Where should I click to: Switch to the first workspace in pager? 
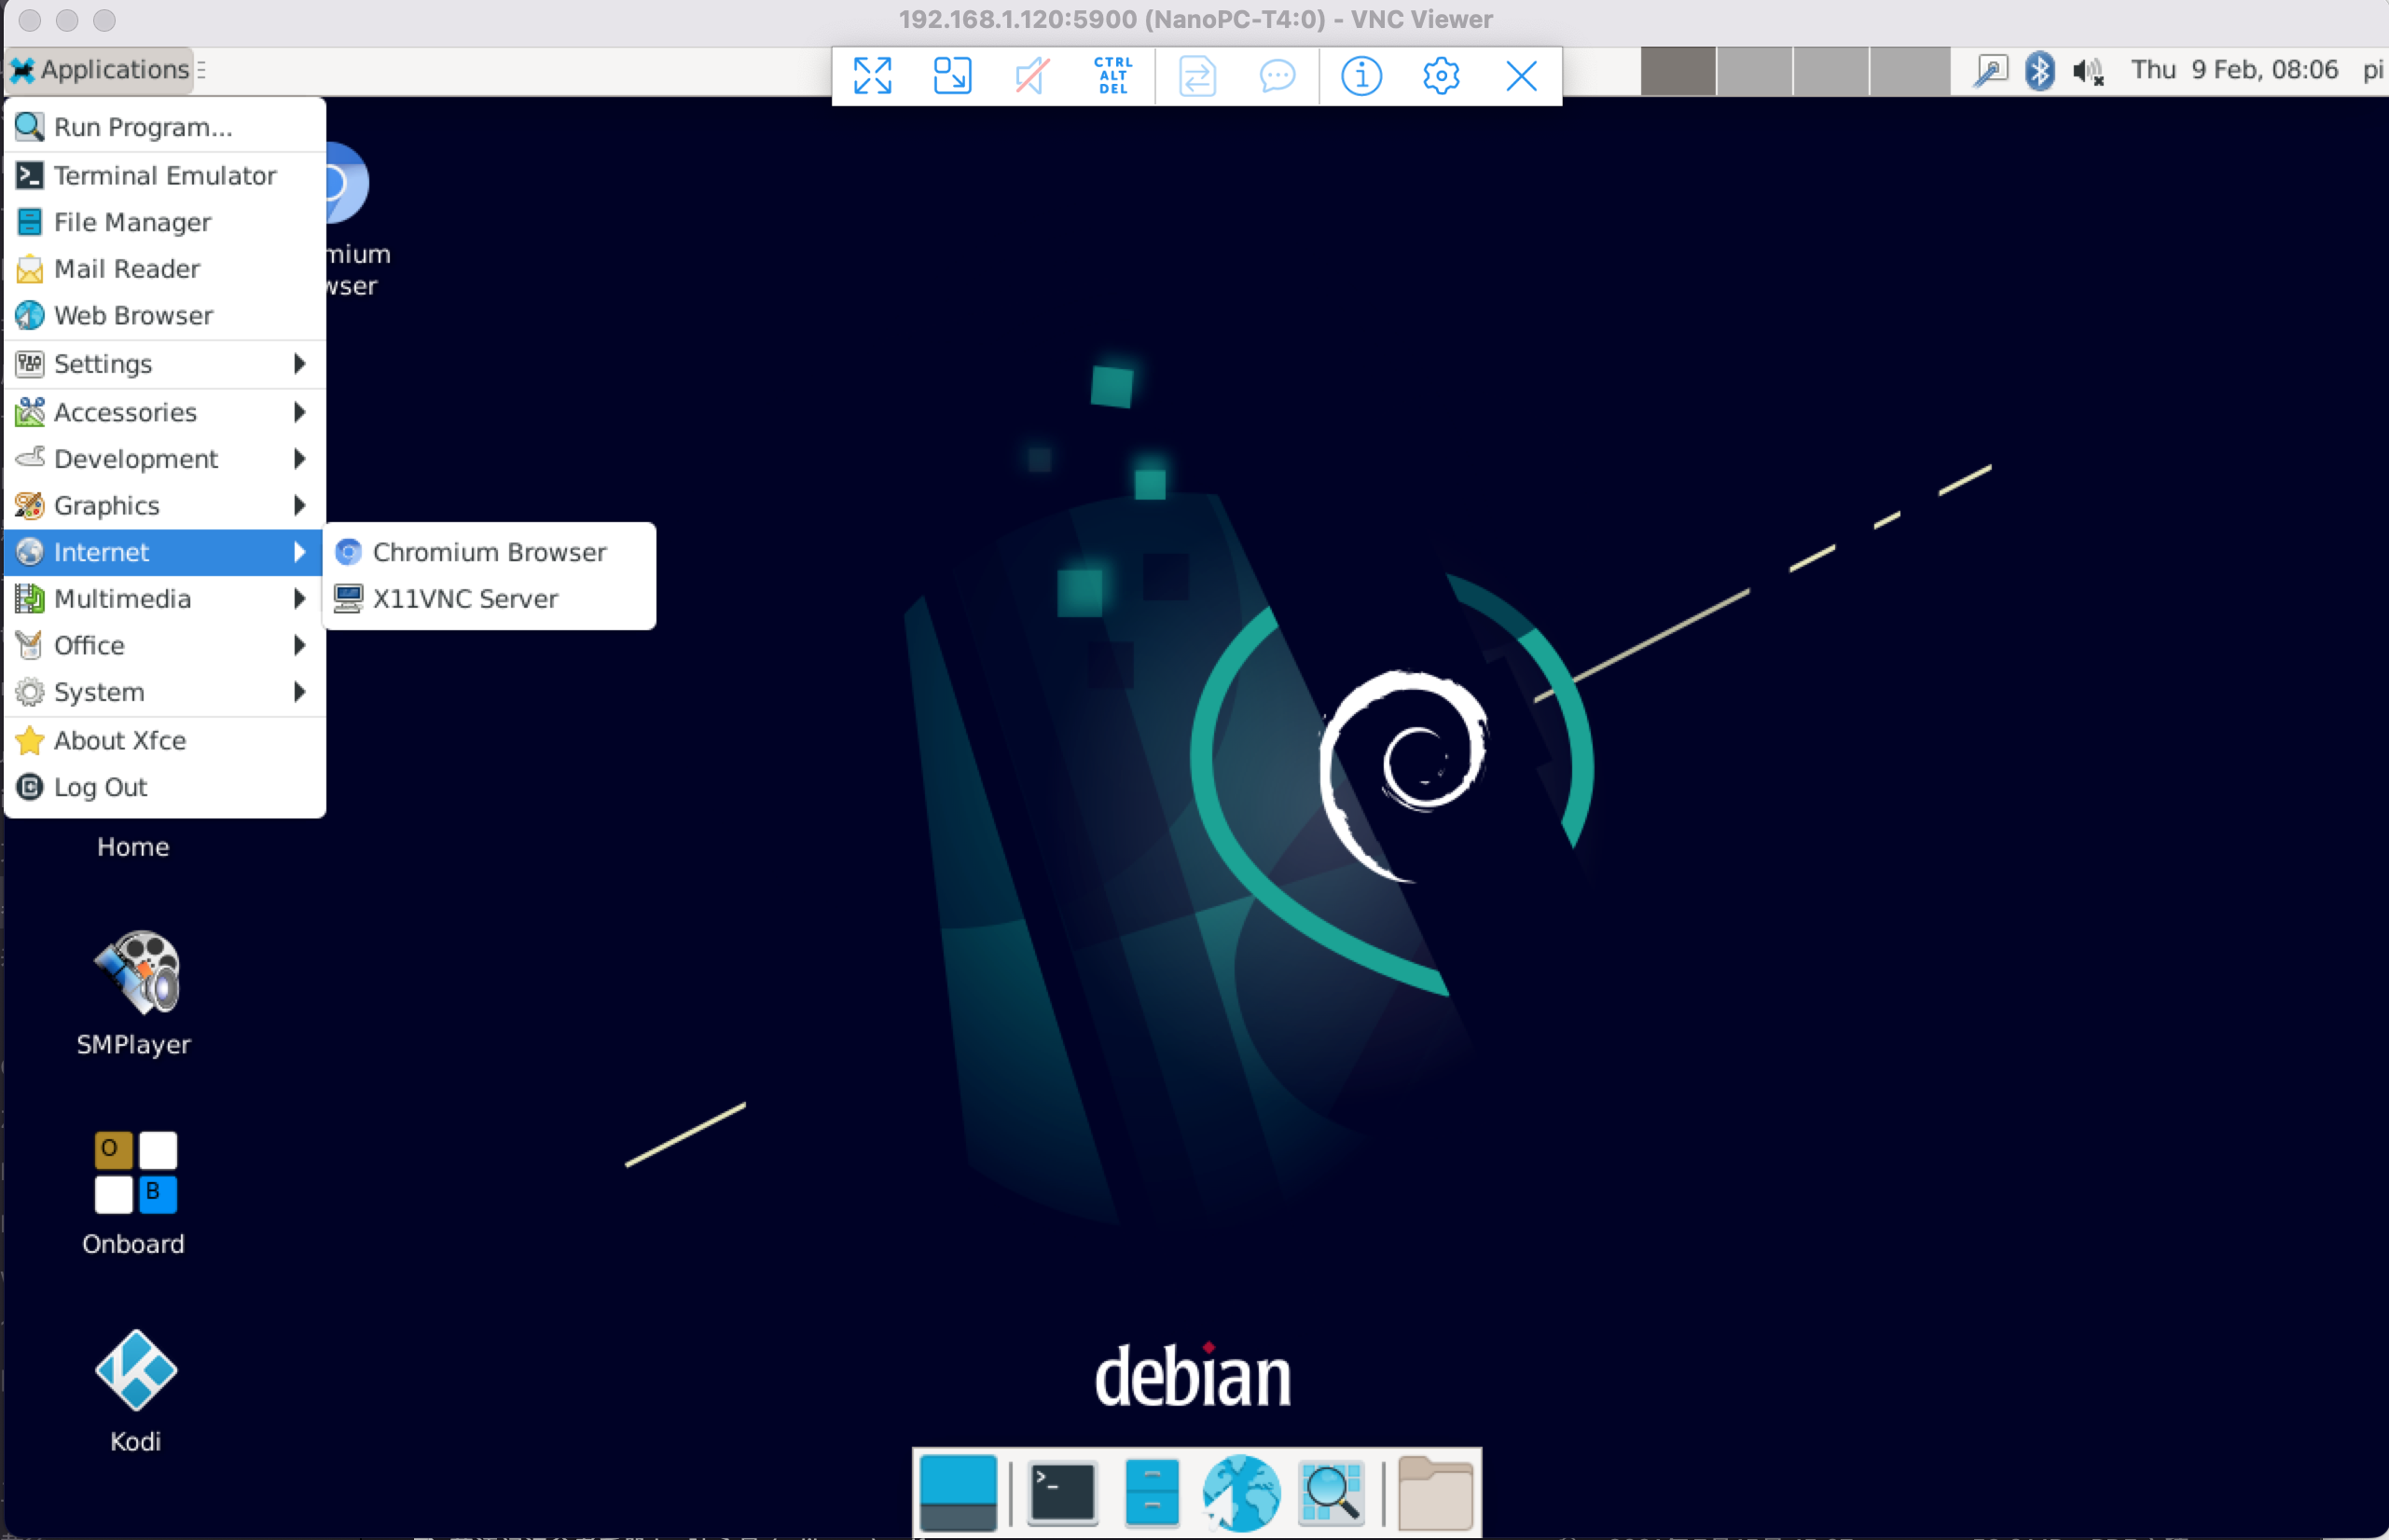pos(1678,70)
